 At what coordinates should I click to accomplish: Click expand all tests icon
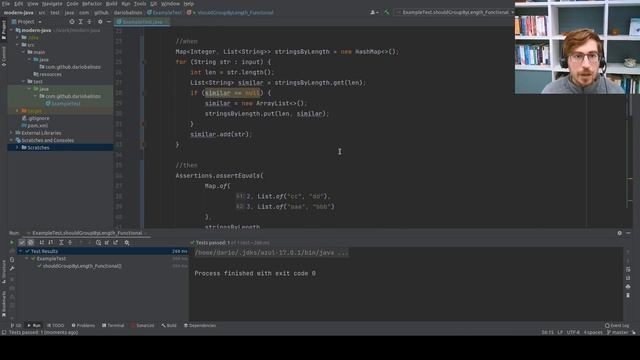[61, 242]
